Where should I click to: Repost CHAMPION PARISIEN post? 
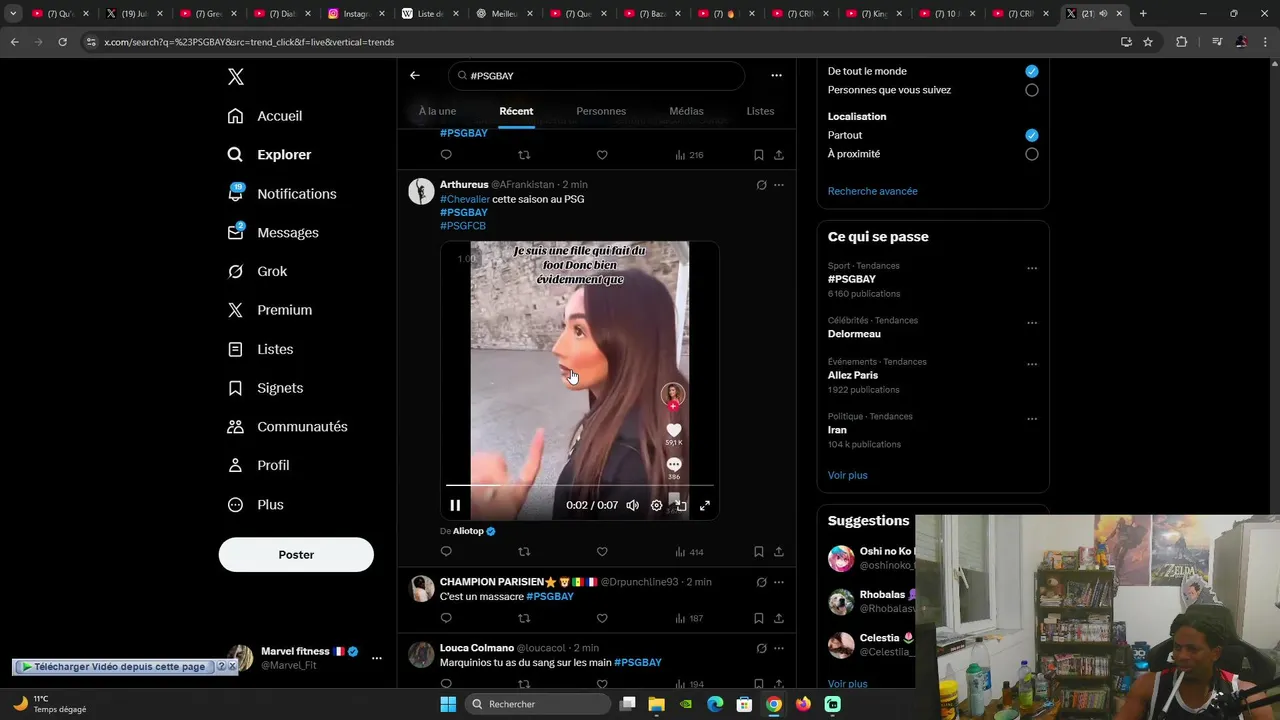[x=524, y=618]
